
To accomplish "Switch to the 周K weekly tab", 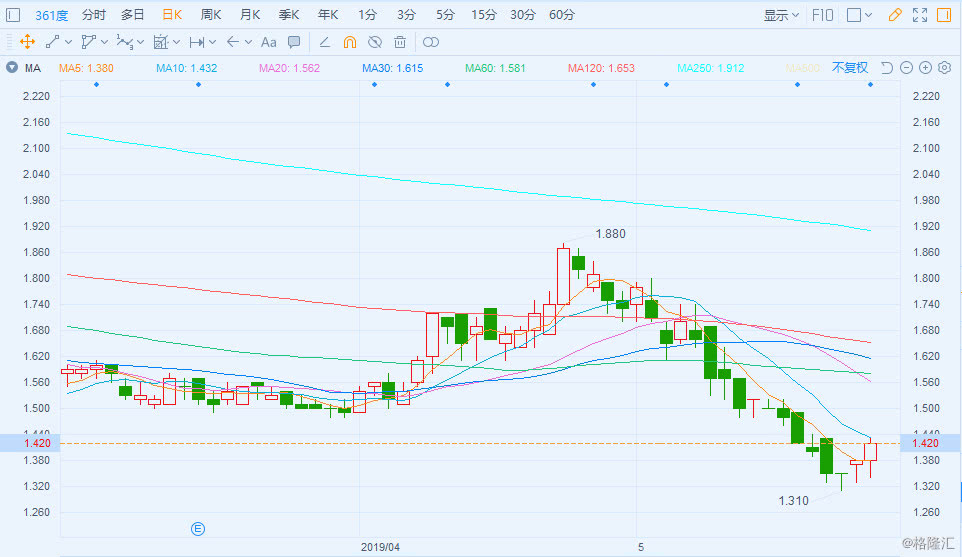I will pyautogui.click(x=210, y=15).
